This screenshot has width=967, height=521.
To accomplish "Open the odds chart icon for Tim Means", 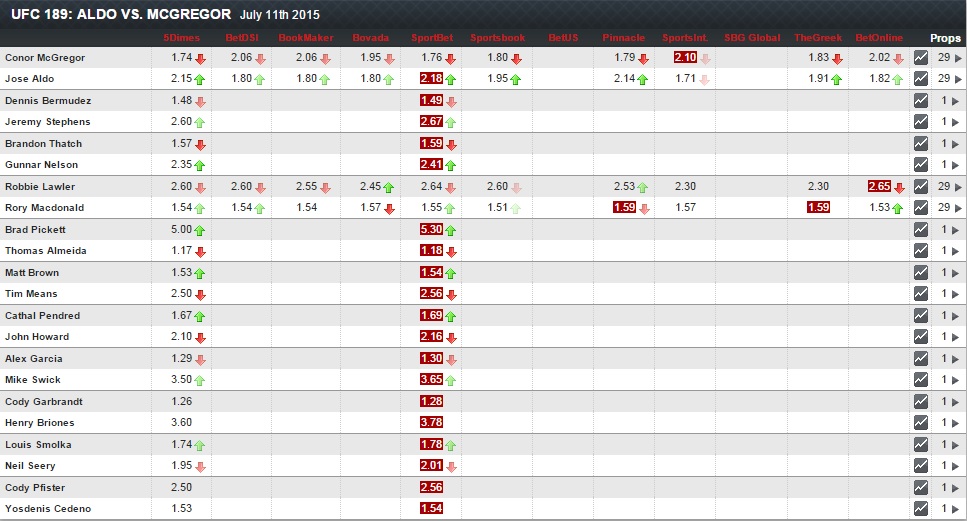I will (x=921, y=293).
